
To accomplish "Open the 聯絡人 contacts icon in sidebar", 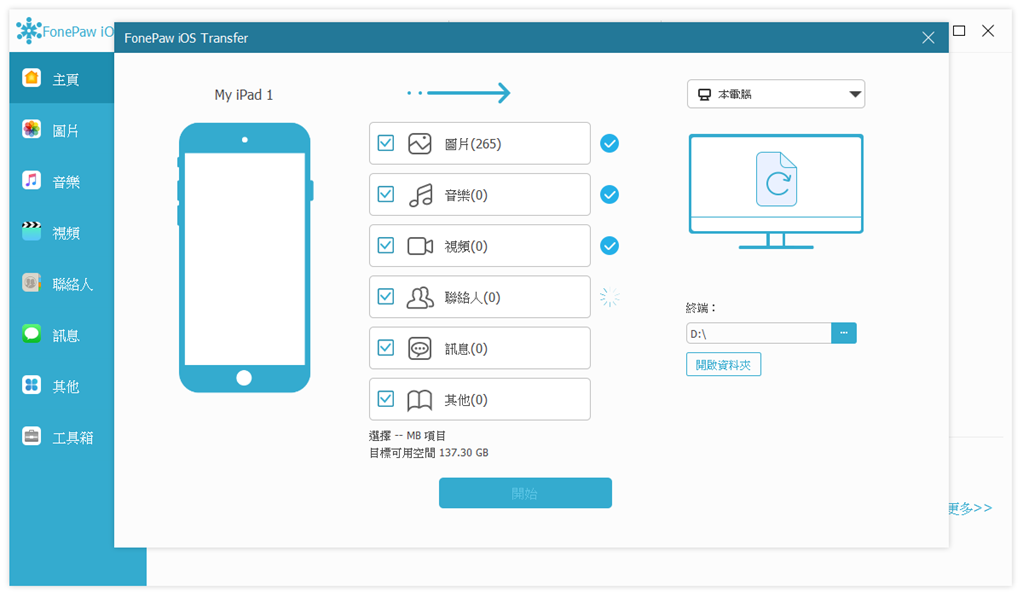I will coord(31,282).
